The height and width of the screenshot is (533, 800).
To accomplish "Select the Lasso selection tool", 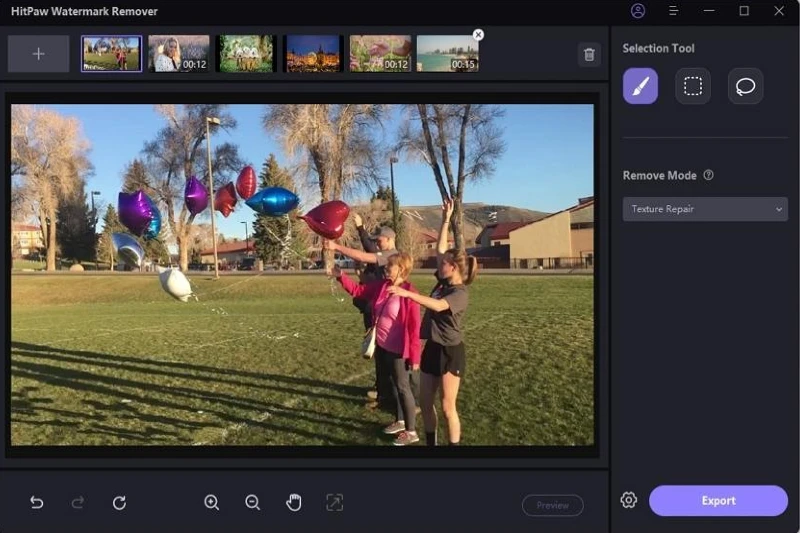I will pyautogui.click(x=745, y=86).
